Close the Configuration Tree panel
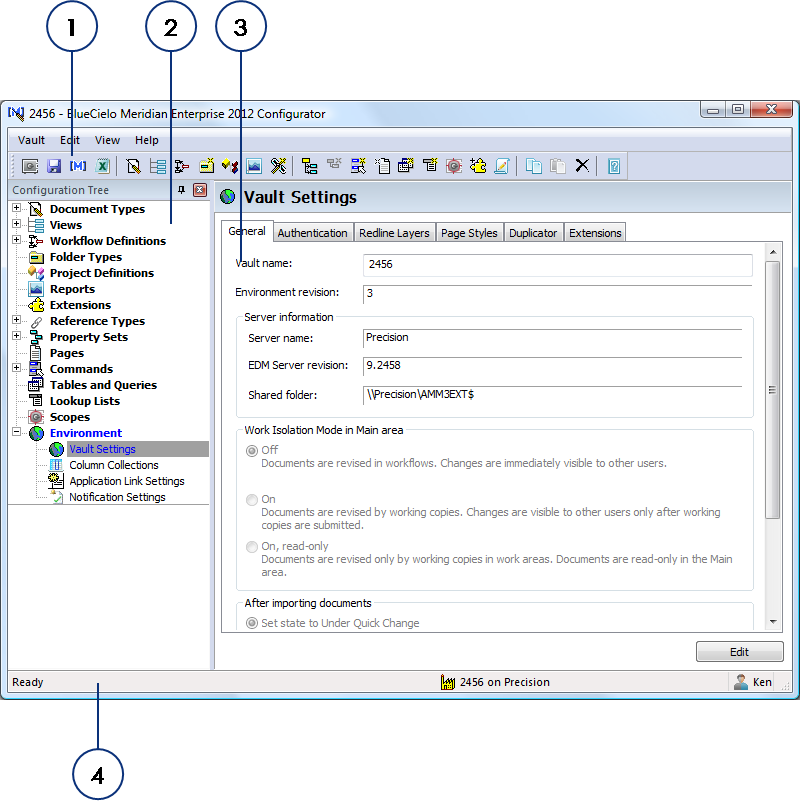 point(199,190)
